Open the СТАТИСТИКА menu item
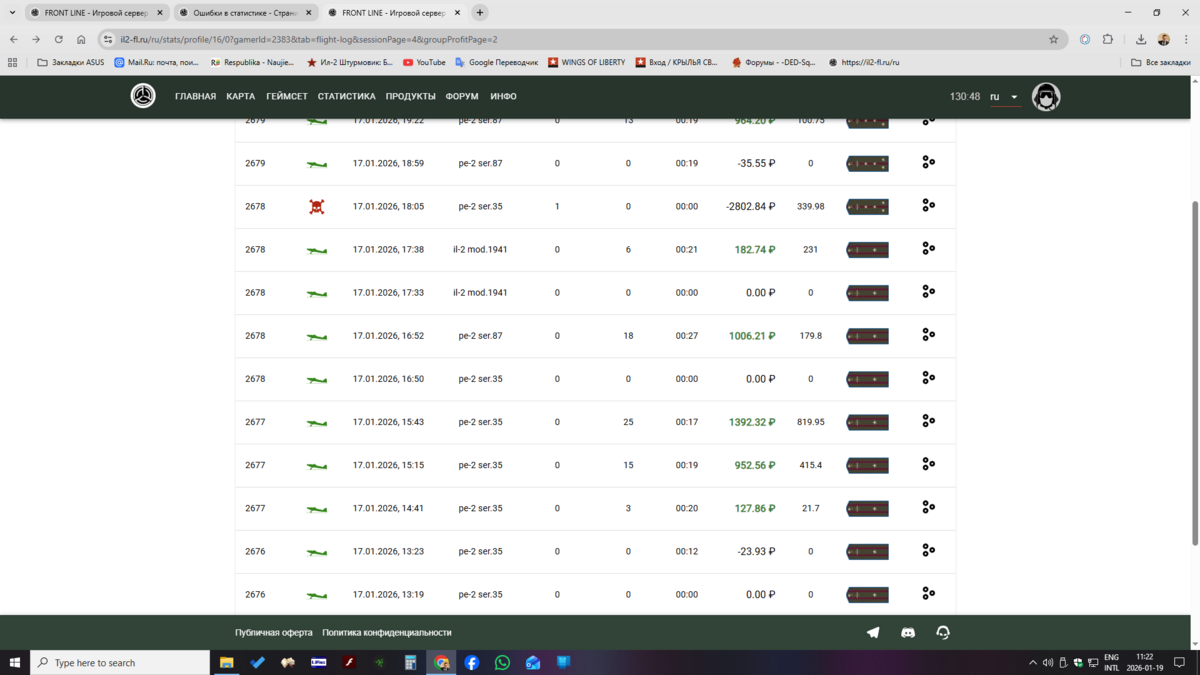Image resolution: width=1200 pixels, height=675 pixels. pyautogui.click(x=346, y=97)
